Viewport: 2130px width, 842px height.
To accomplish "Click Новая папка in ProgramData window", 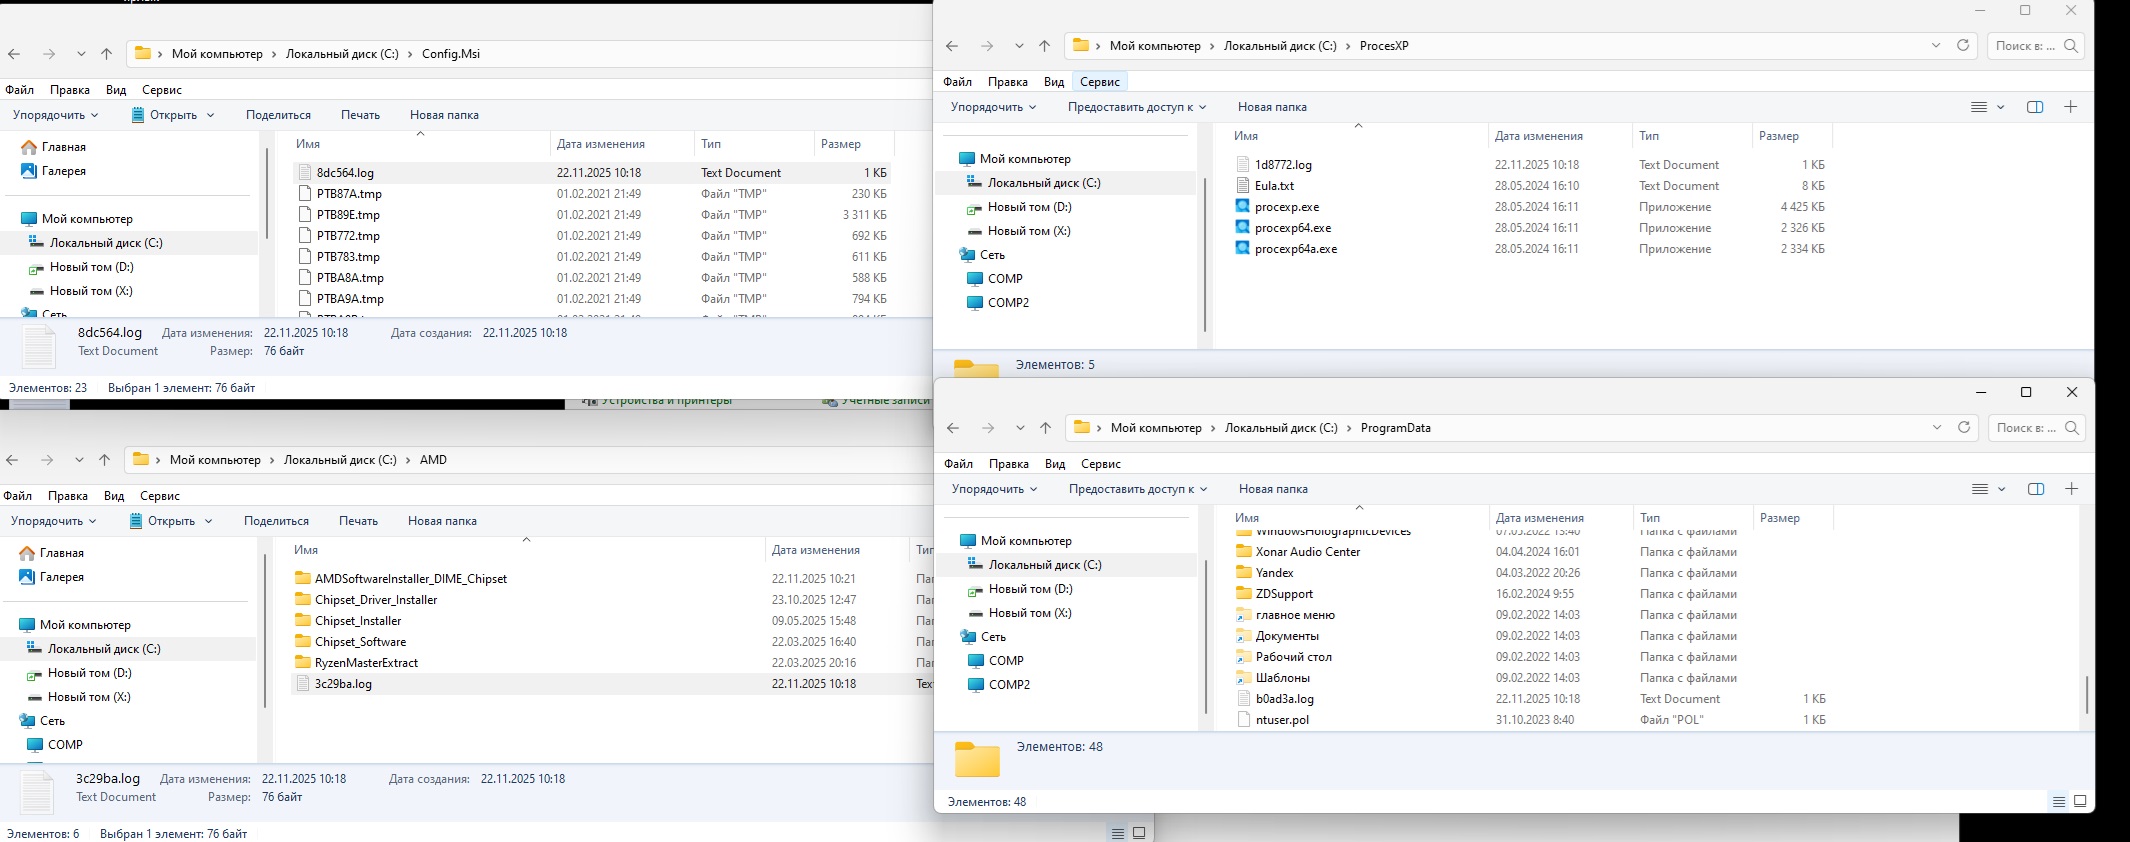I will point(1272,489).
